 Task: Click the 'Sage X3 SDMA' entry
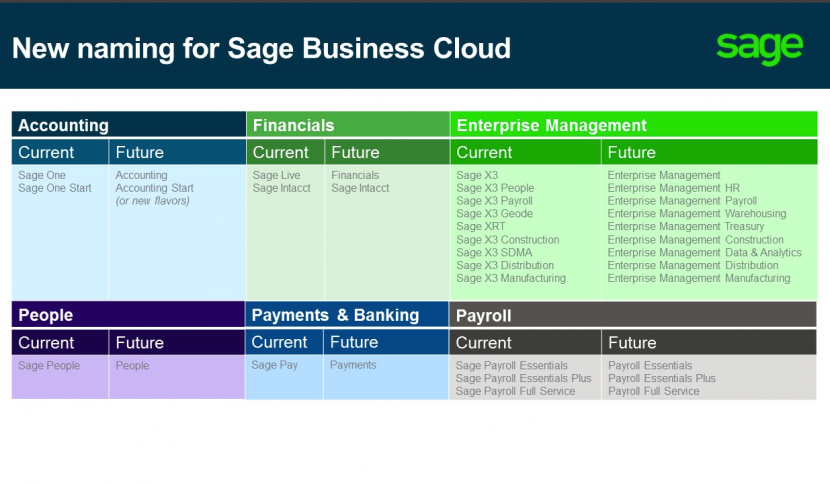tap(494, 252)
